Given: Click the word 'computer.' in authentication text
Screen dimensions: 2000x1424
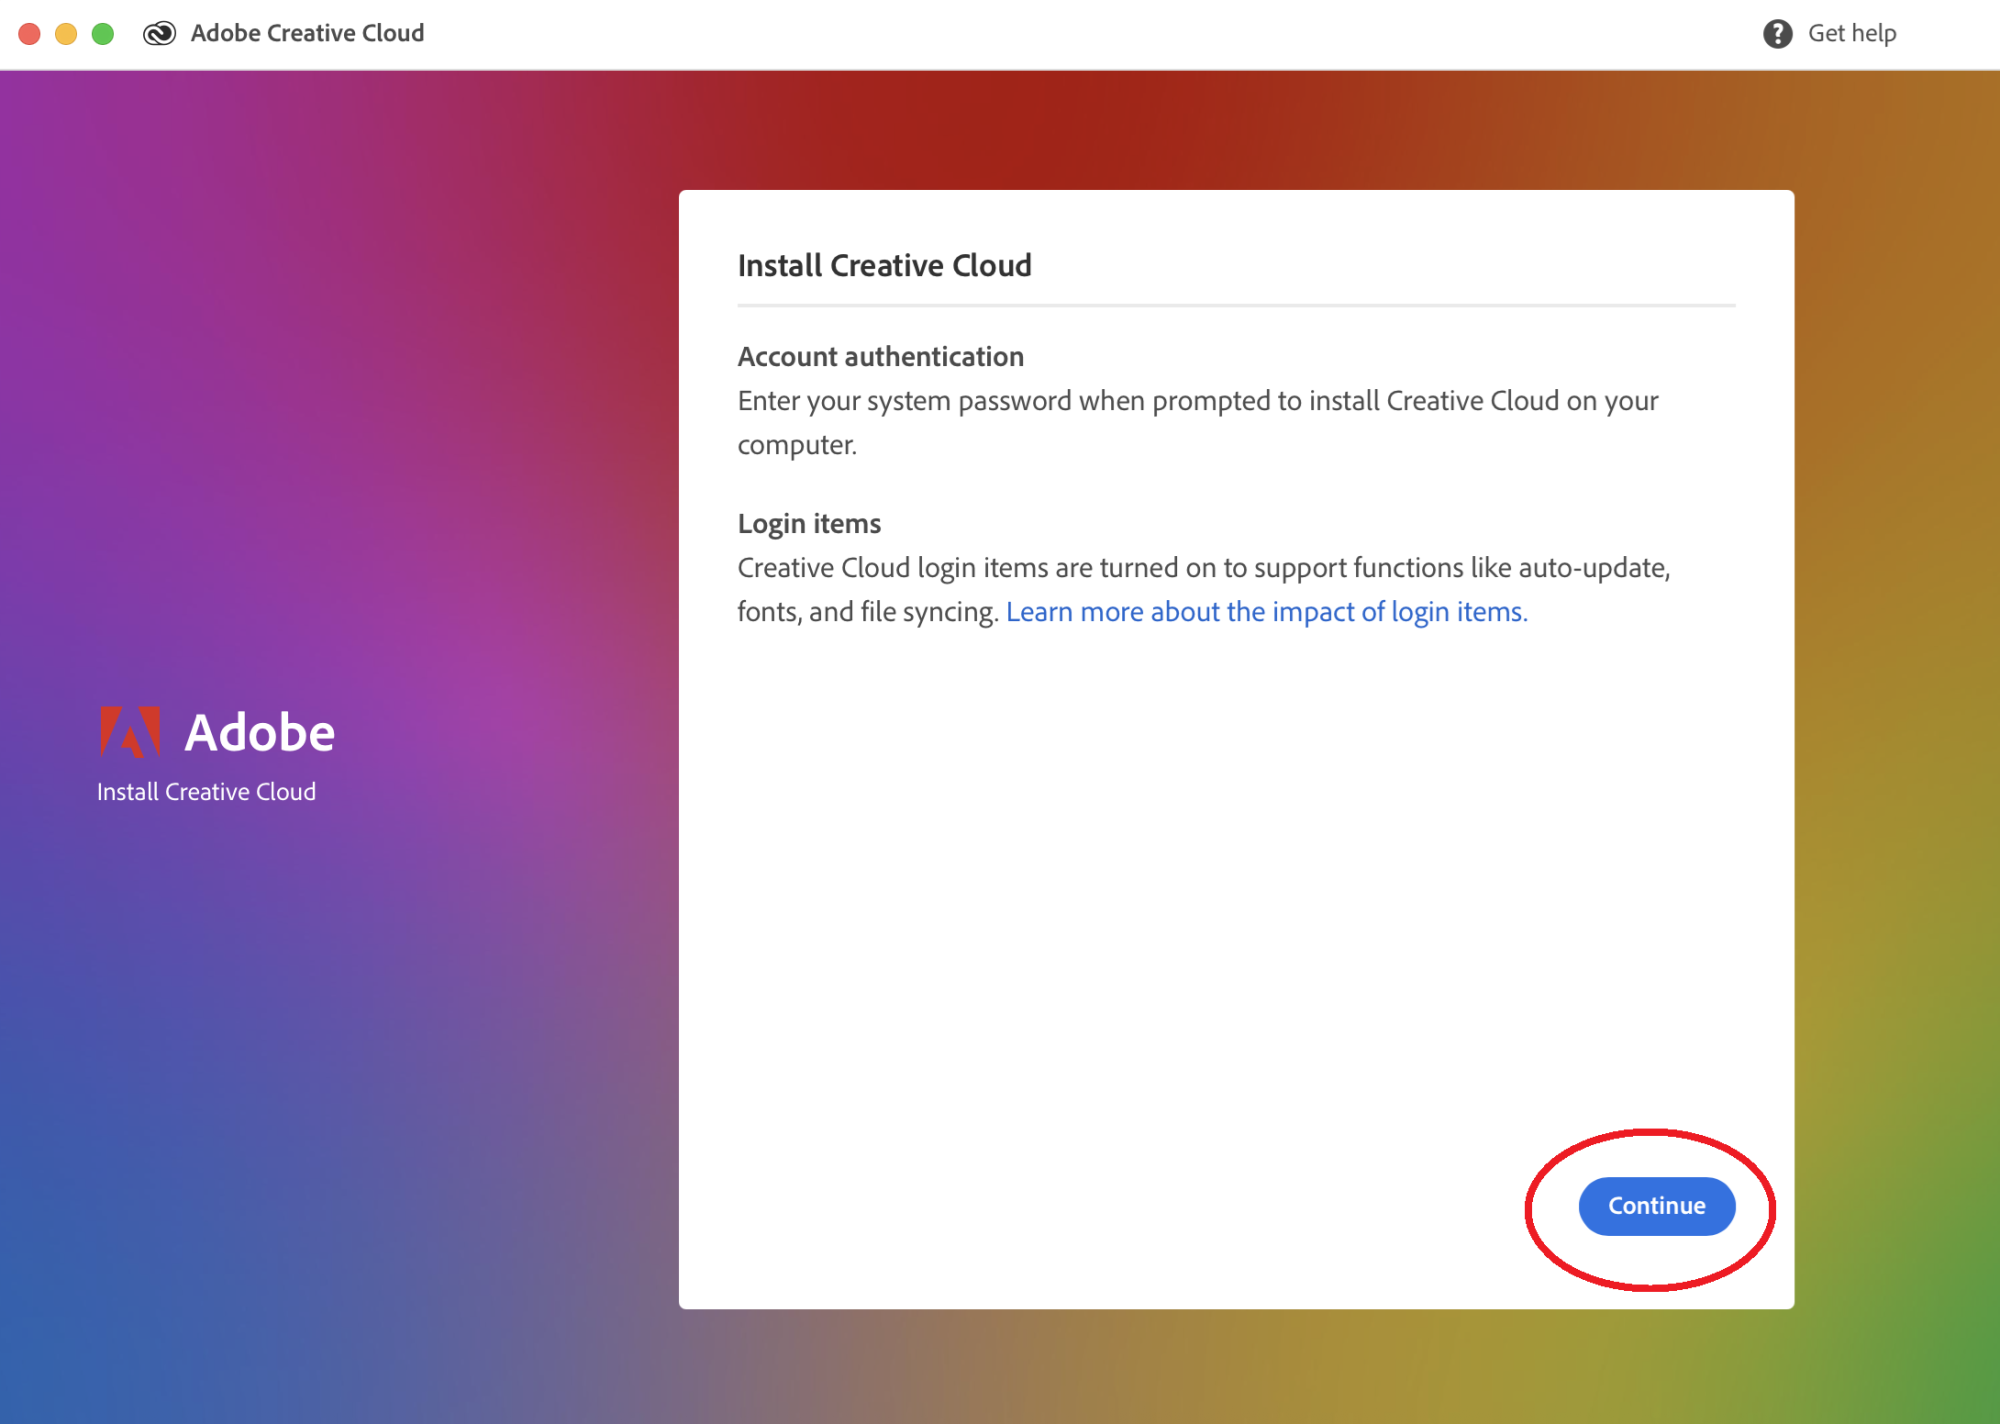Looking at the screenshot, I should click(x=797, y=446).
